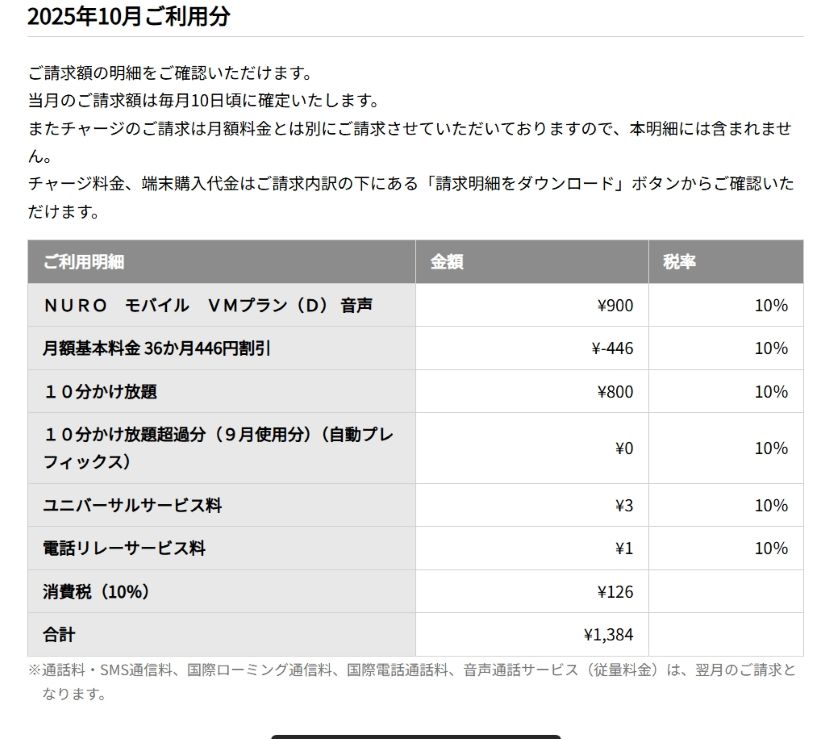
Task: Click the ¥126 tax amount
Action: (614, 591)
